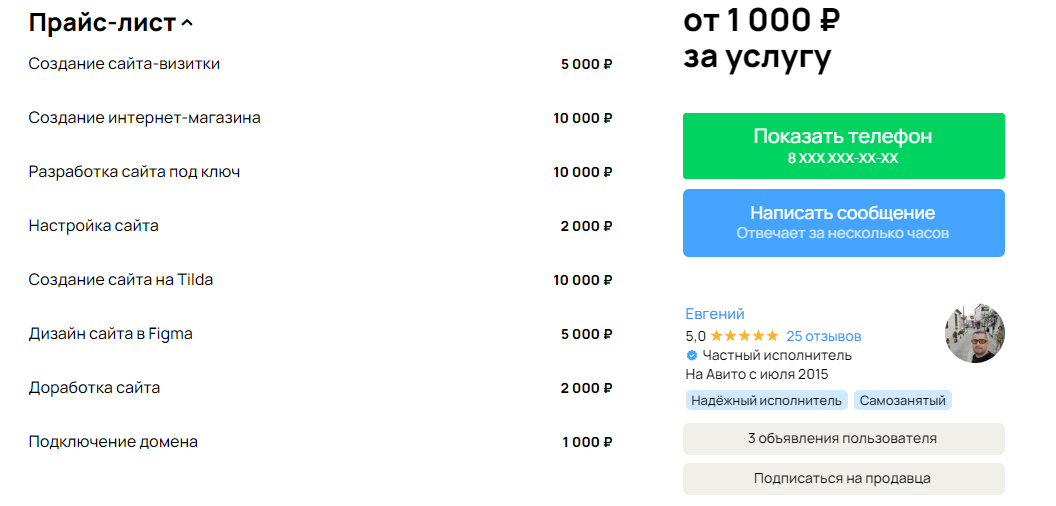
Task: Open 3 объявления пользователя
Action: (843, 439)
